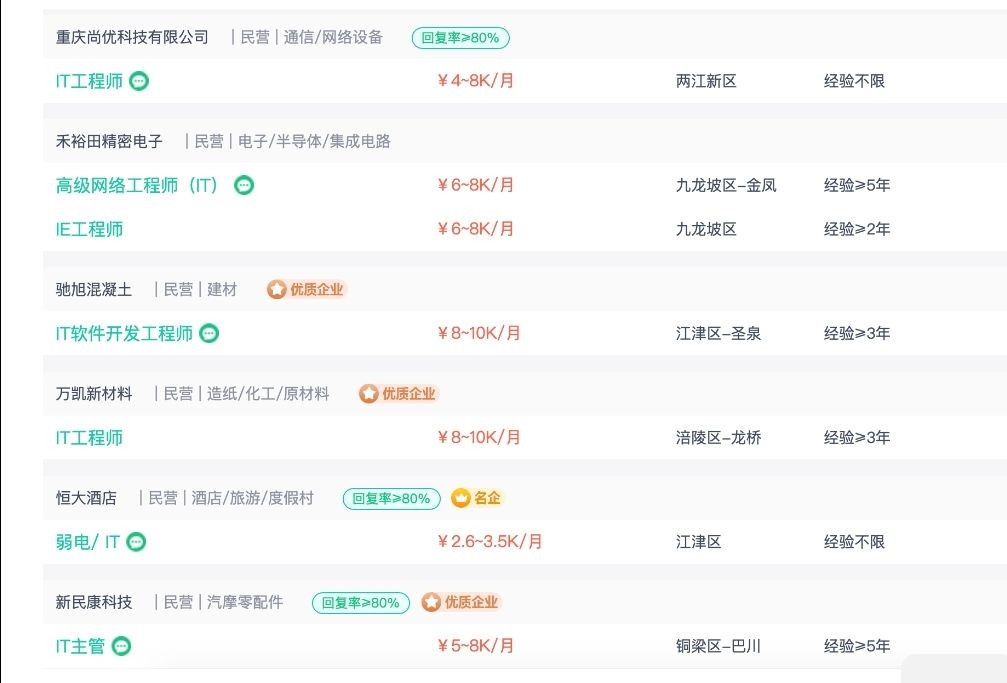Open the IE工程师 job listing
The image size is (1007, 683).
pos(89,229)
